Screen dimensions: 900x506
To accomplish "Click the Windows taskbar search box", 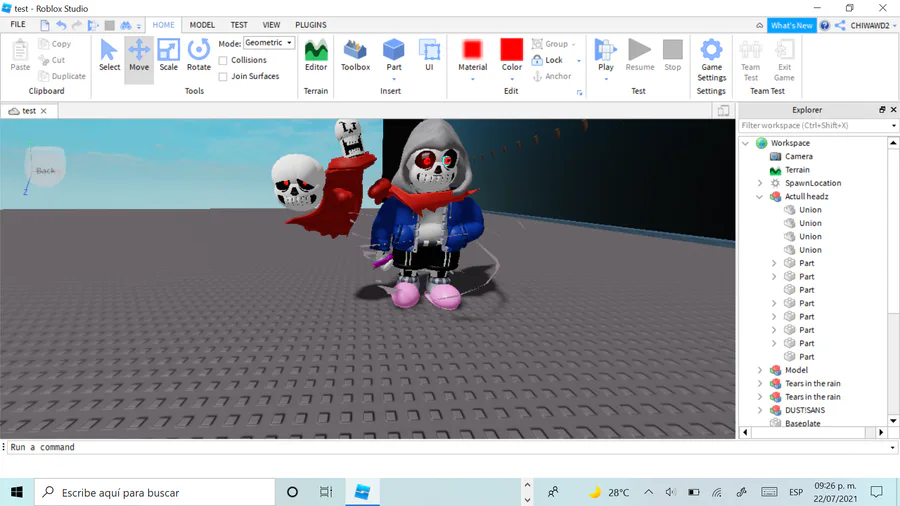I will click(155, 492).
